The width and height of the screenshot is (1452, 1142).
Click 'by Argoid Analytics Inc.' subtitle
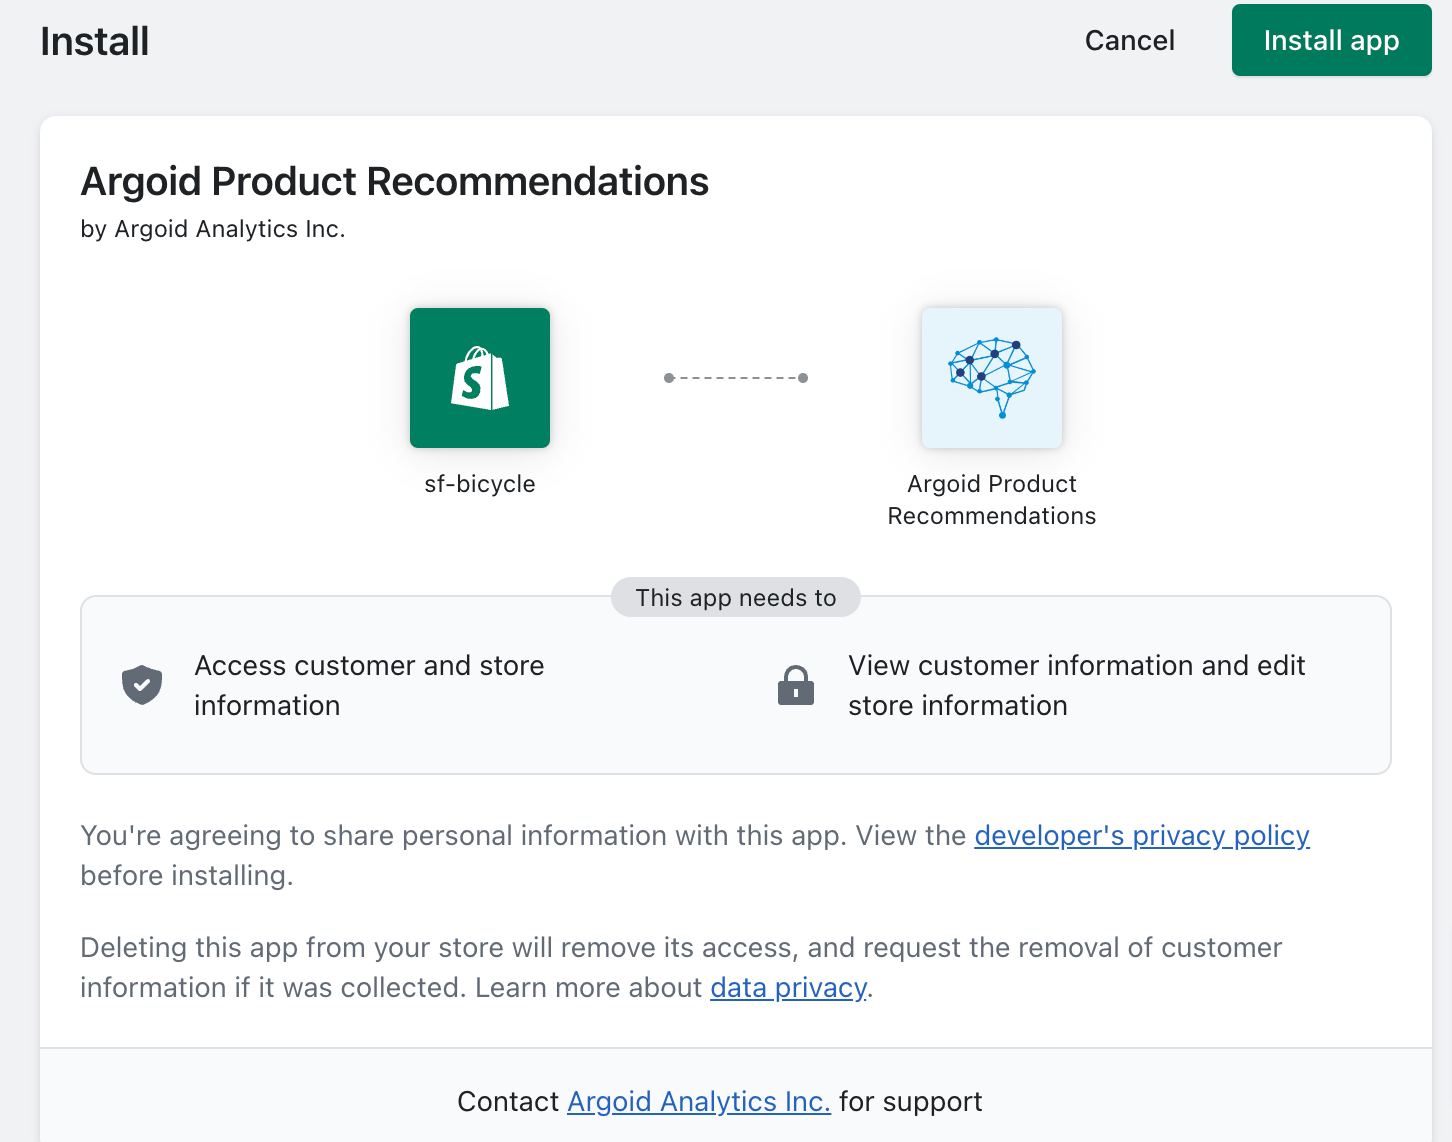point(213,229)
